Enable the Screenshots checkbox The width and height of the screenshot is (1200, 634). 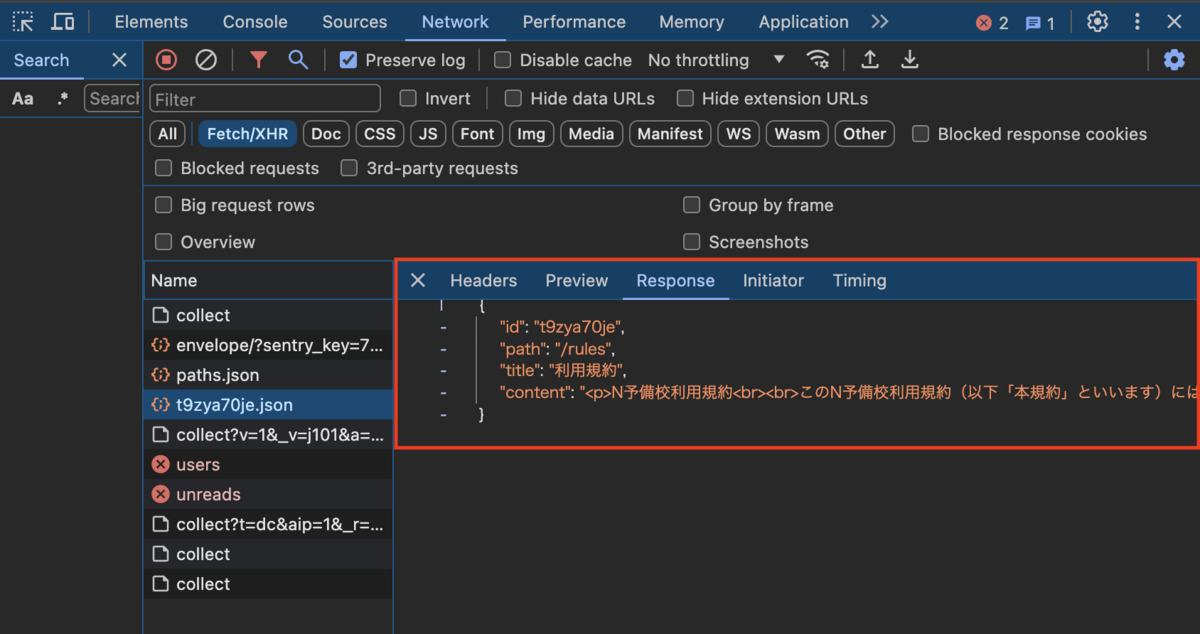click(x=691, y=242)
